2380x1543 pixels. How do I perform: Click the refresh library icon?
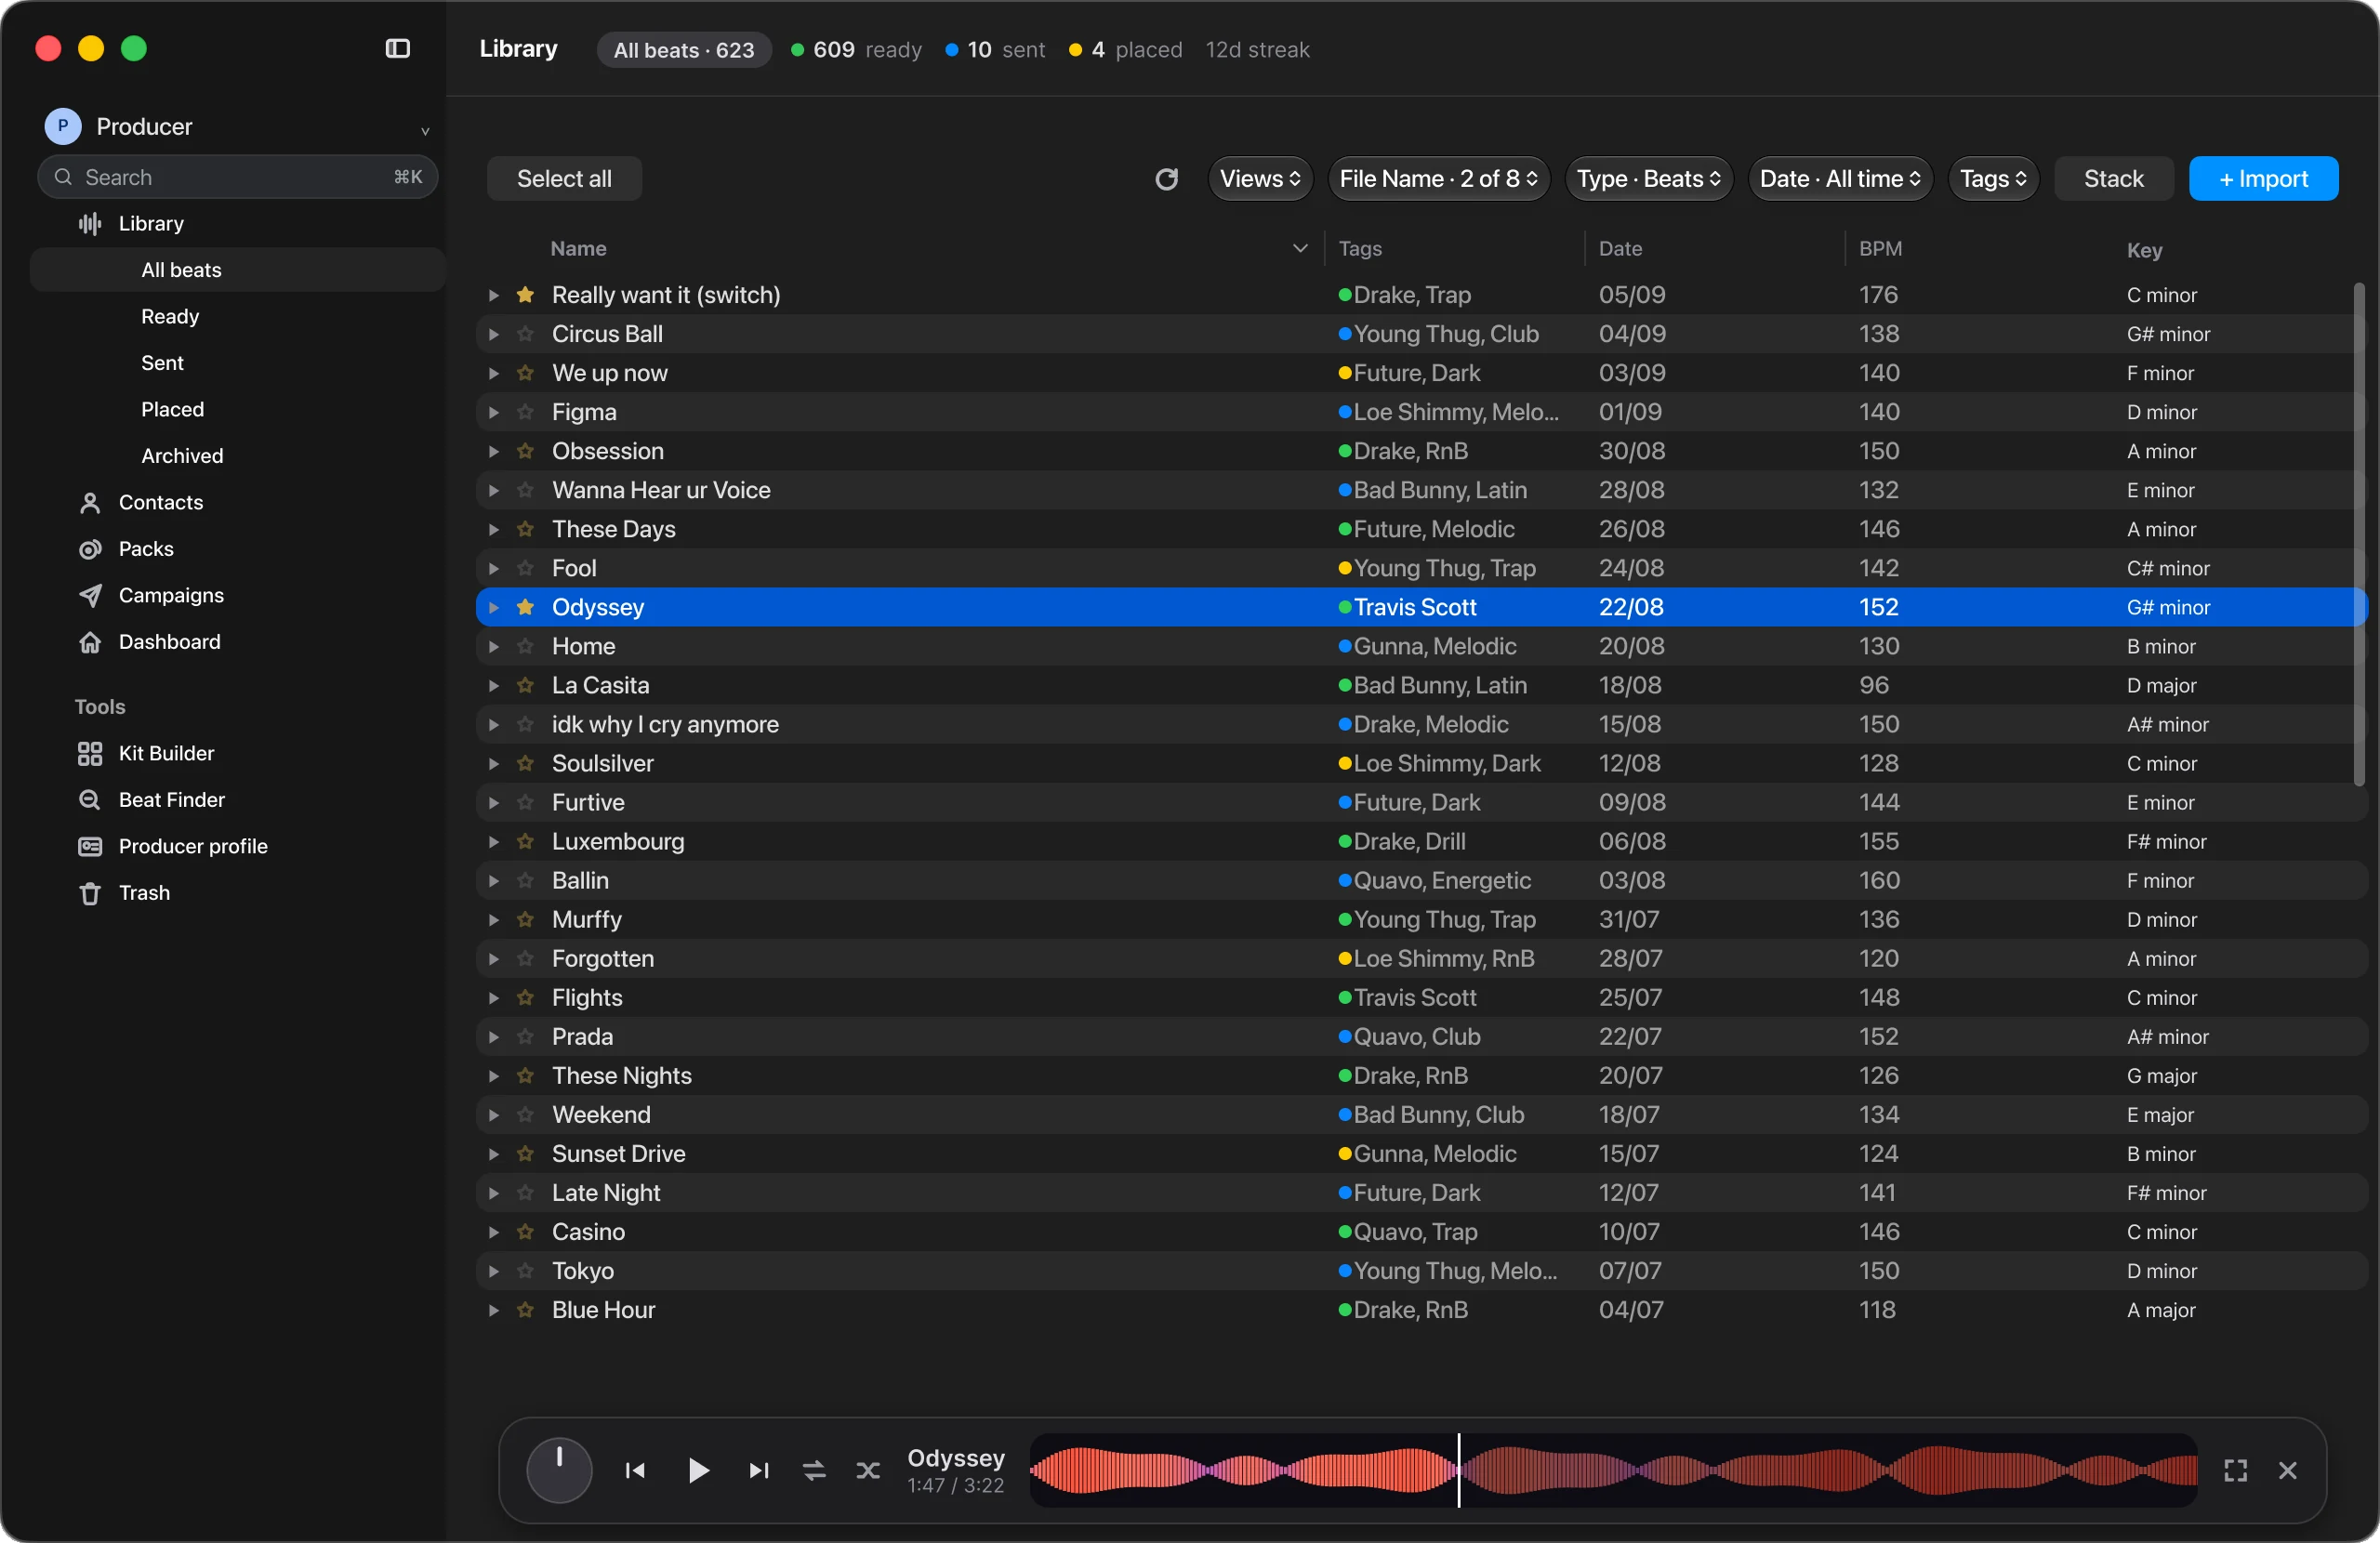click(x=1166, y=179)
